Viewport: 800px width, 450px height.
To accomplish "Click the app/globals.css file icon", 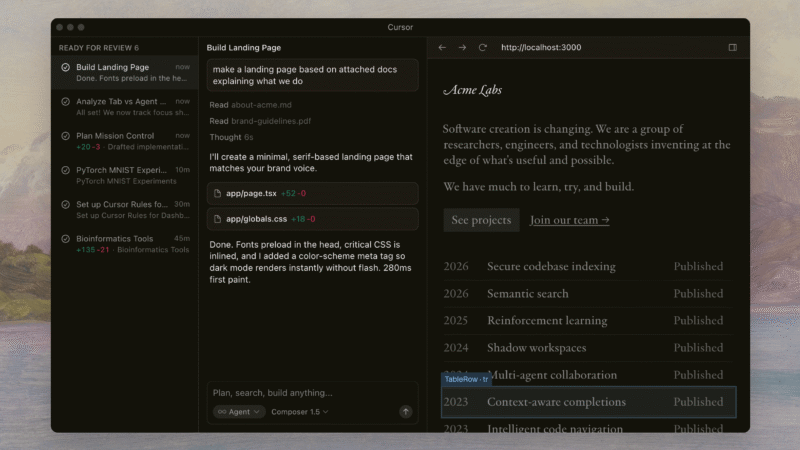I will click(217, 219).
